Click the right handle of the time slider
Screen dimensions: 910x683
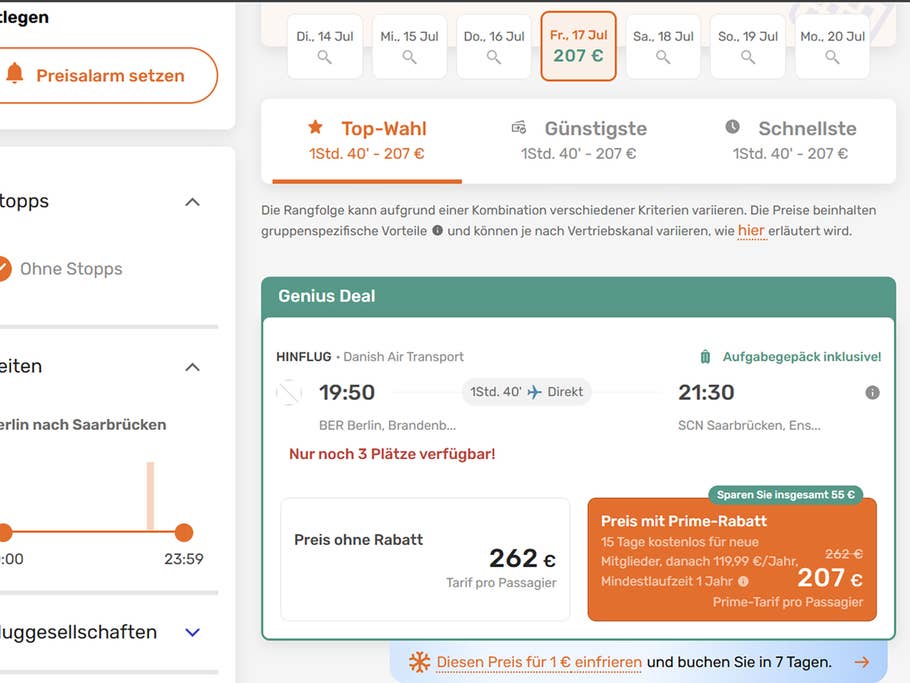183,534
